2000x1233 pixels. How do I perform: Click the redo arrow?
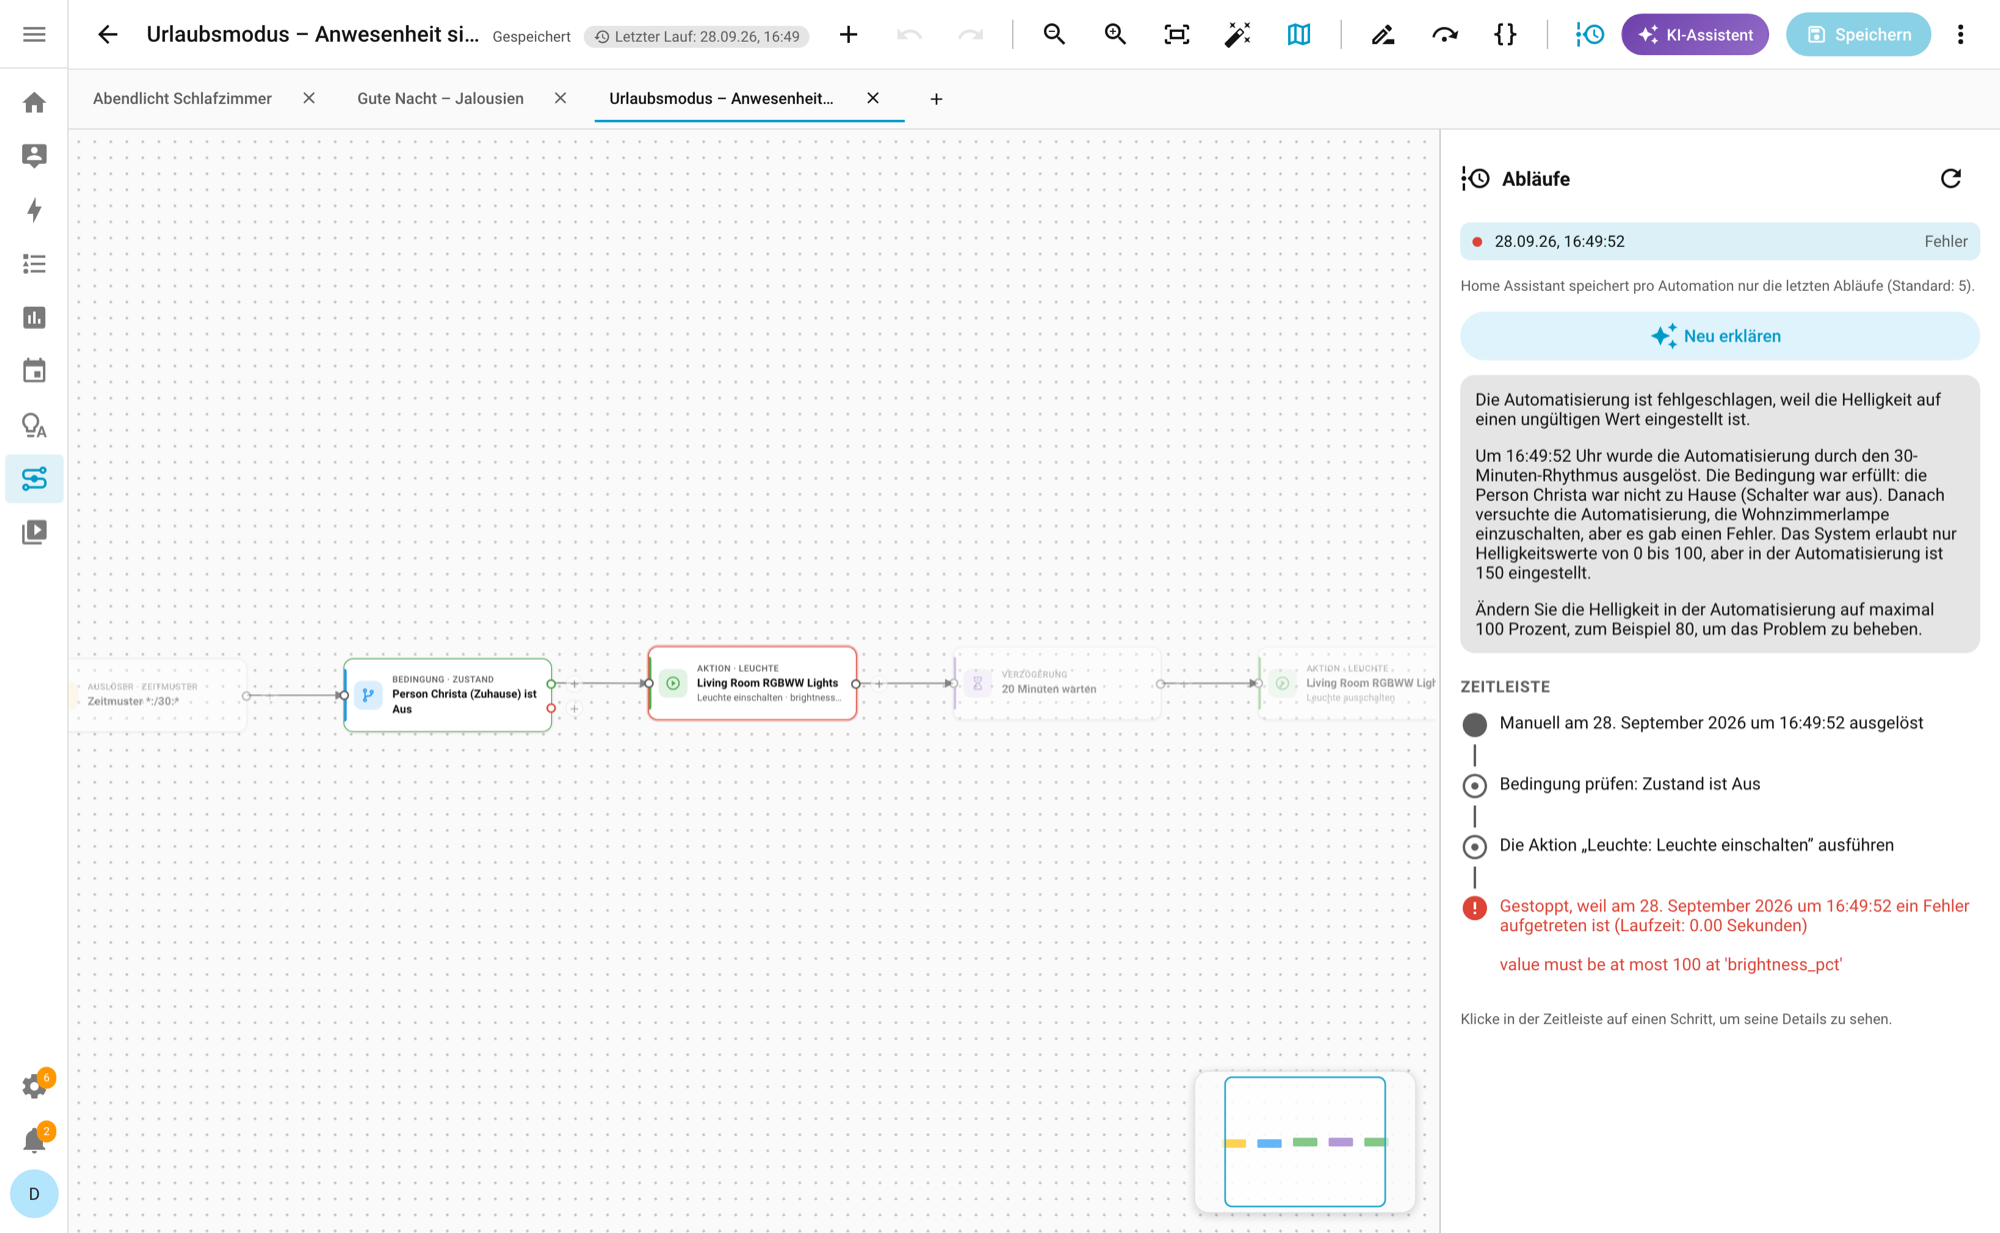point(970,34)
